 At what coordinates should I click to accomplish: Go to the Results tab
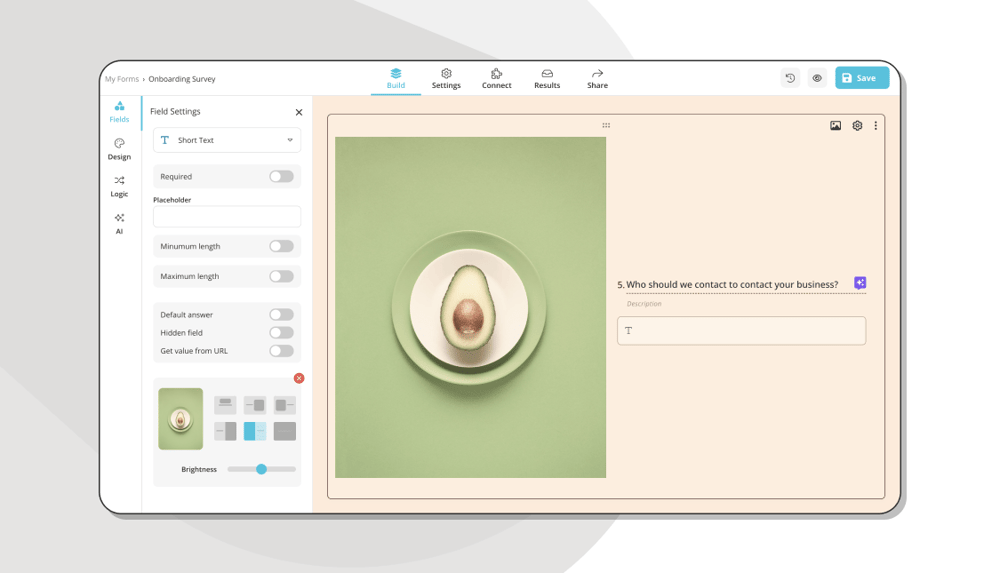[x=547, y=79]
